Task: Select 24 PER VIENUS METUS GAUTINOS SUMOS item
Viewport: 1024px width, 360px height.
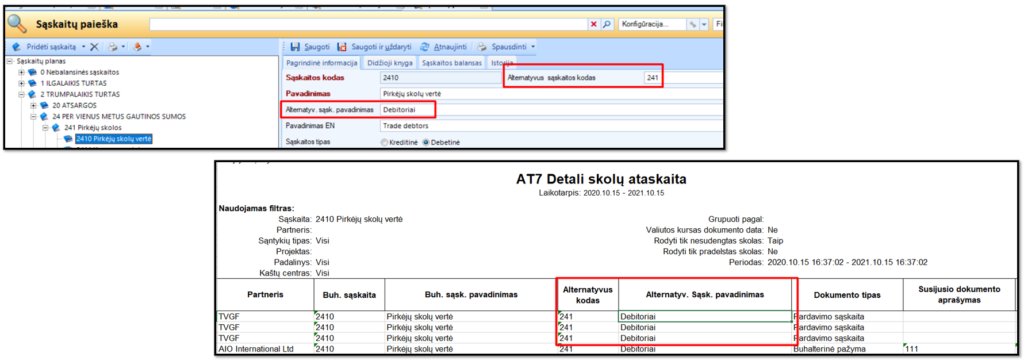Action: pos(119,116)
